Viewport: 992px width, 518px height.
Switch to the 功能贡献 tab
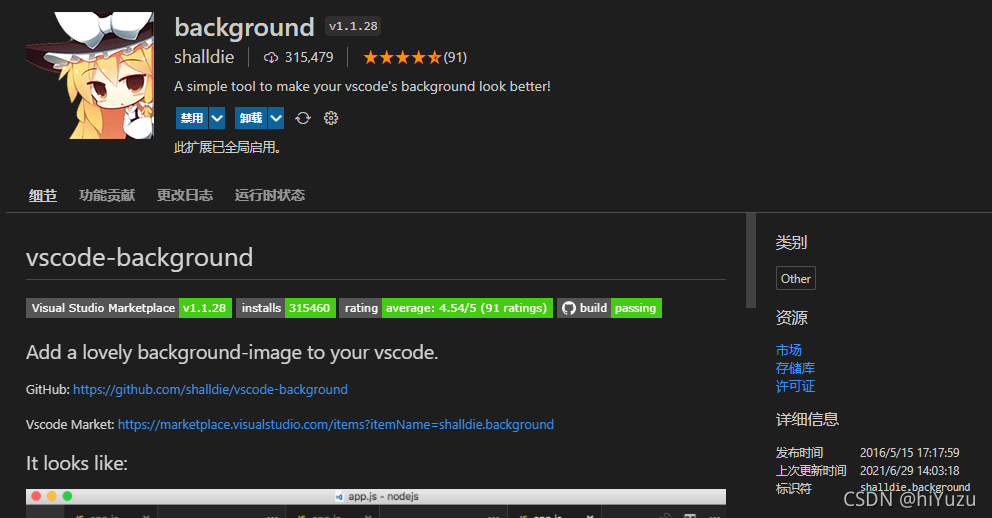tap(107, 195)
